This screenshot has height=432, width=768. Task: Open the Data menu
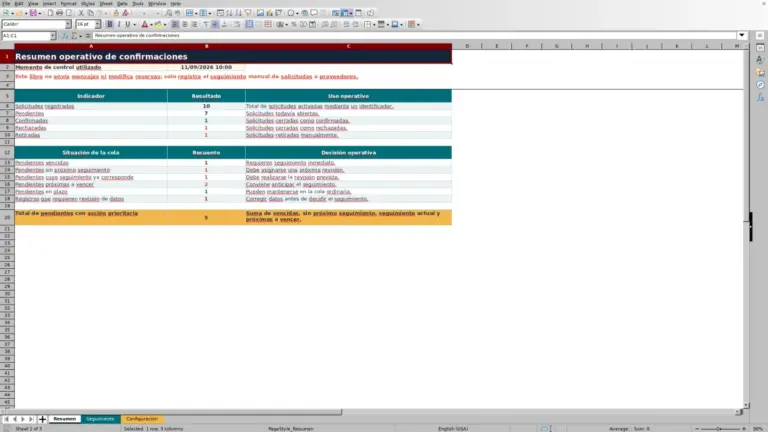coord(122,3)
